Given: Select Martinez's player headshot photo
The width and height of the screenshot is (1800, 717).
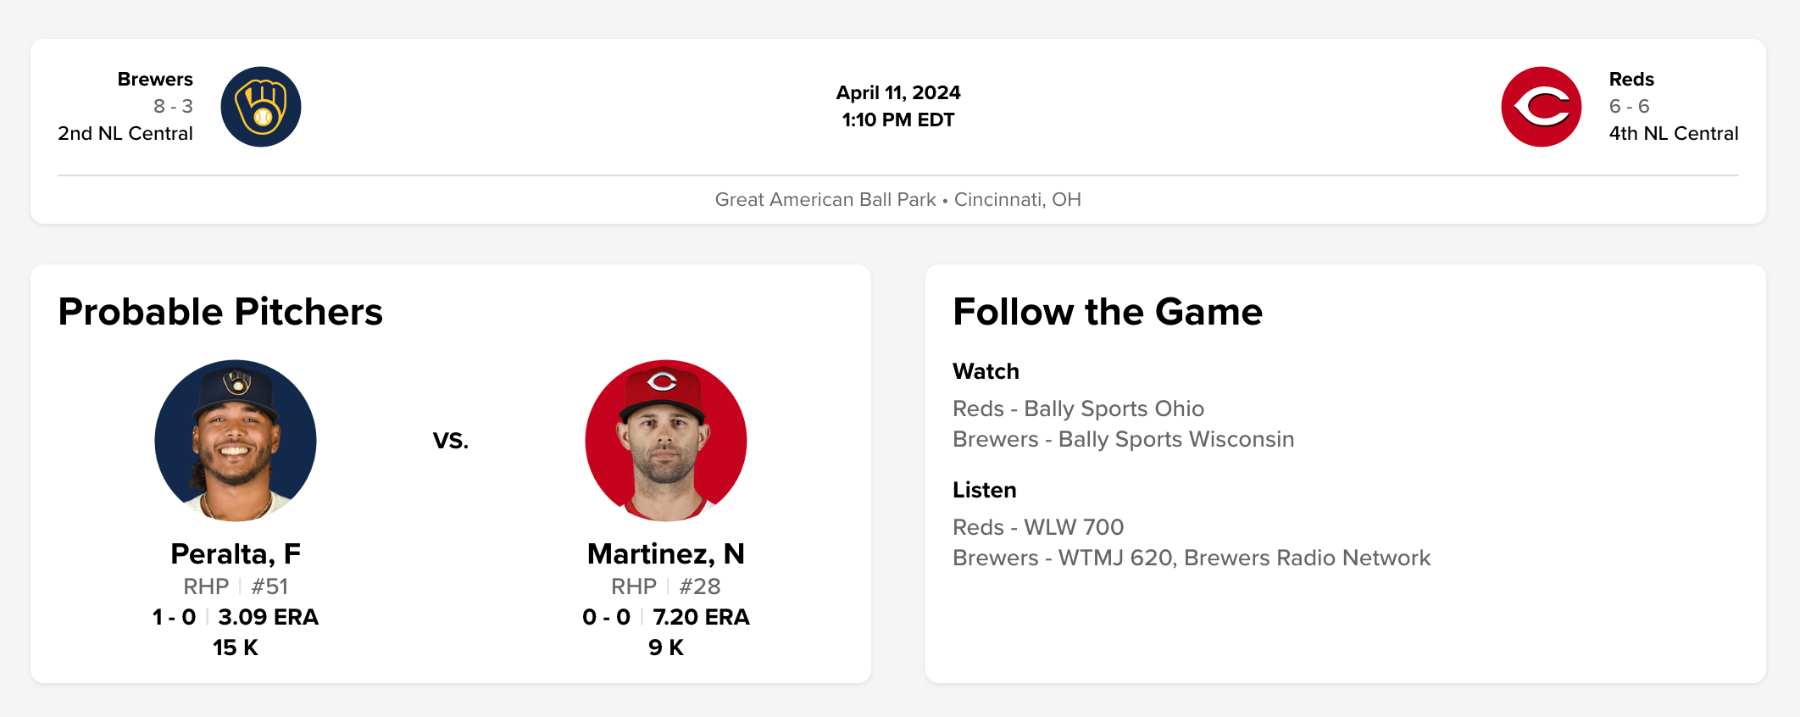Looking at the screenshot, I should click(x=665, y=441).
